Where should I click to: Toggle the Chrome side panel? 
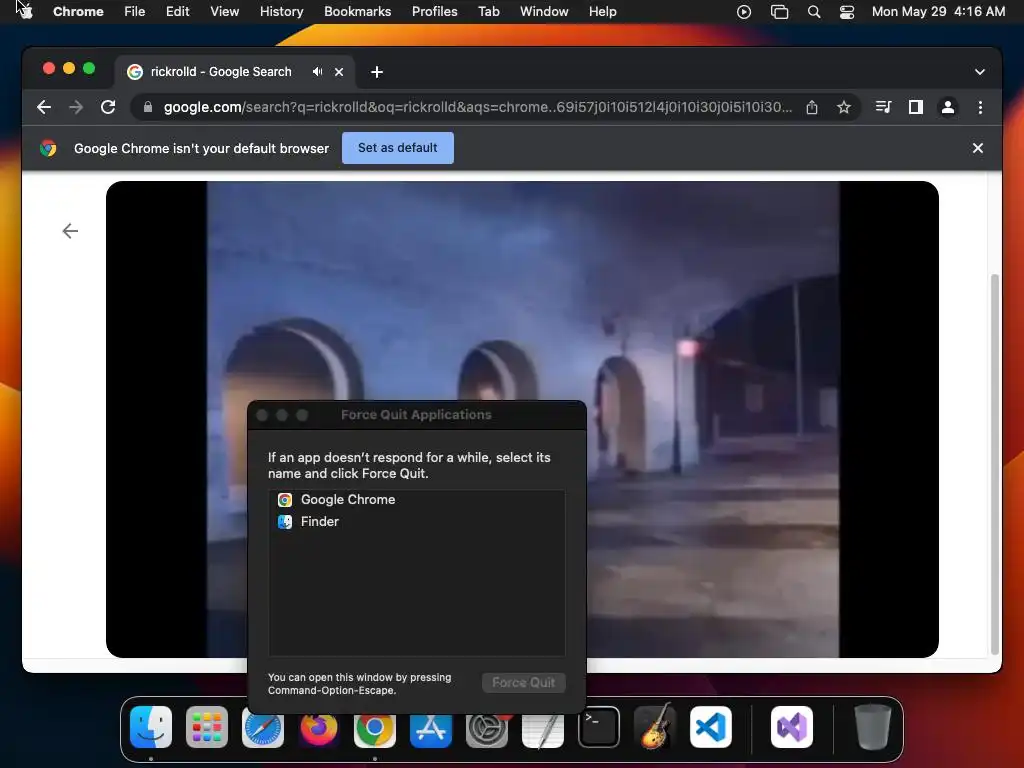[916, 107]
